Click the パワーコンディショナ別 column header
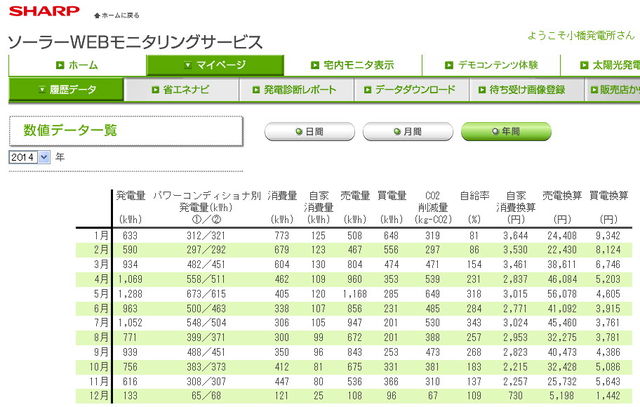The width and height of the screenshot is (640, 407). [207, 196]
